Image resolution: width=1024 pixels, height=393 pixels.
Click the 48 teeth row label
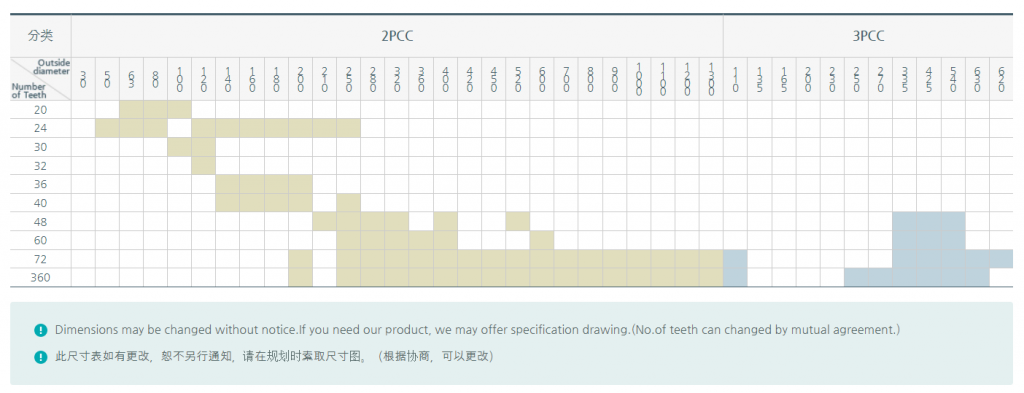click(x=40, y=221)
